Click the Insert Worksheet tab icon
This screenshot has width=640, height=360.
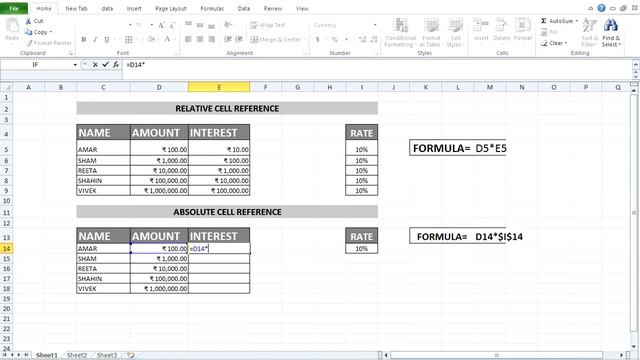[x=131, y=355]
